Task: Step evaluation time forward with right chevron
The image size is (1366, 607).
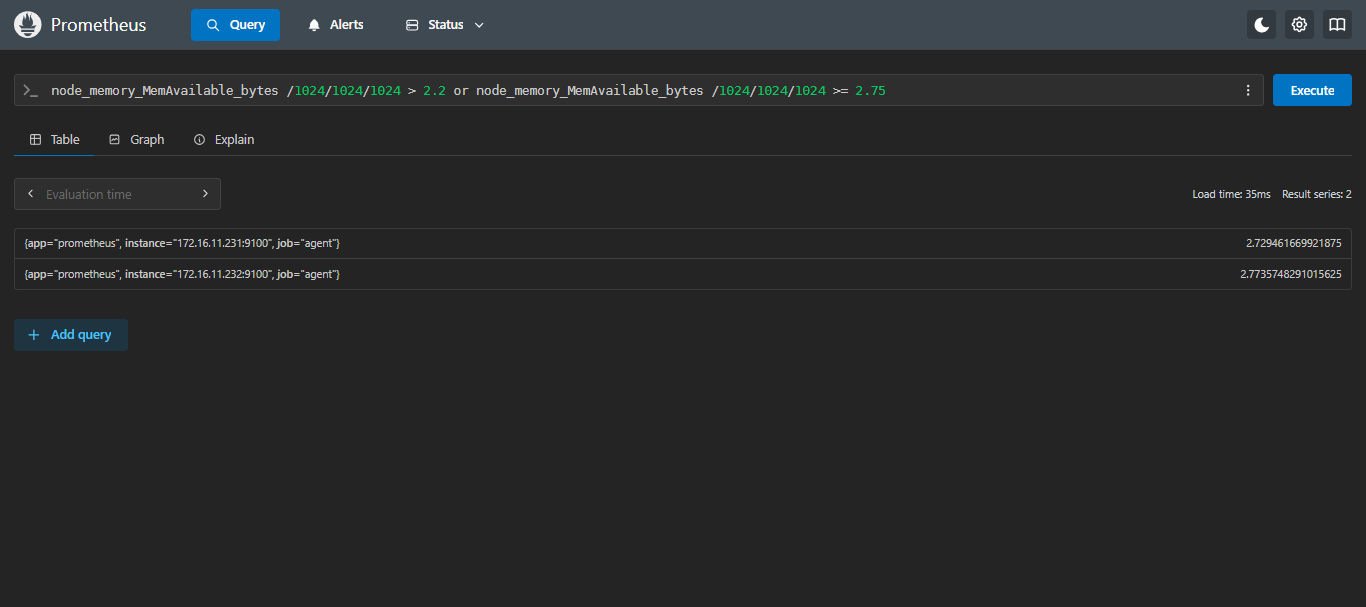Action: click(x=205, y=194)
